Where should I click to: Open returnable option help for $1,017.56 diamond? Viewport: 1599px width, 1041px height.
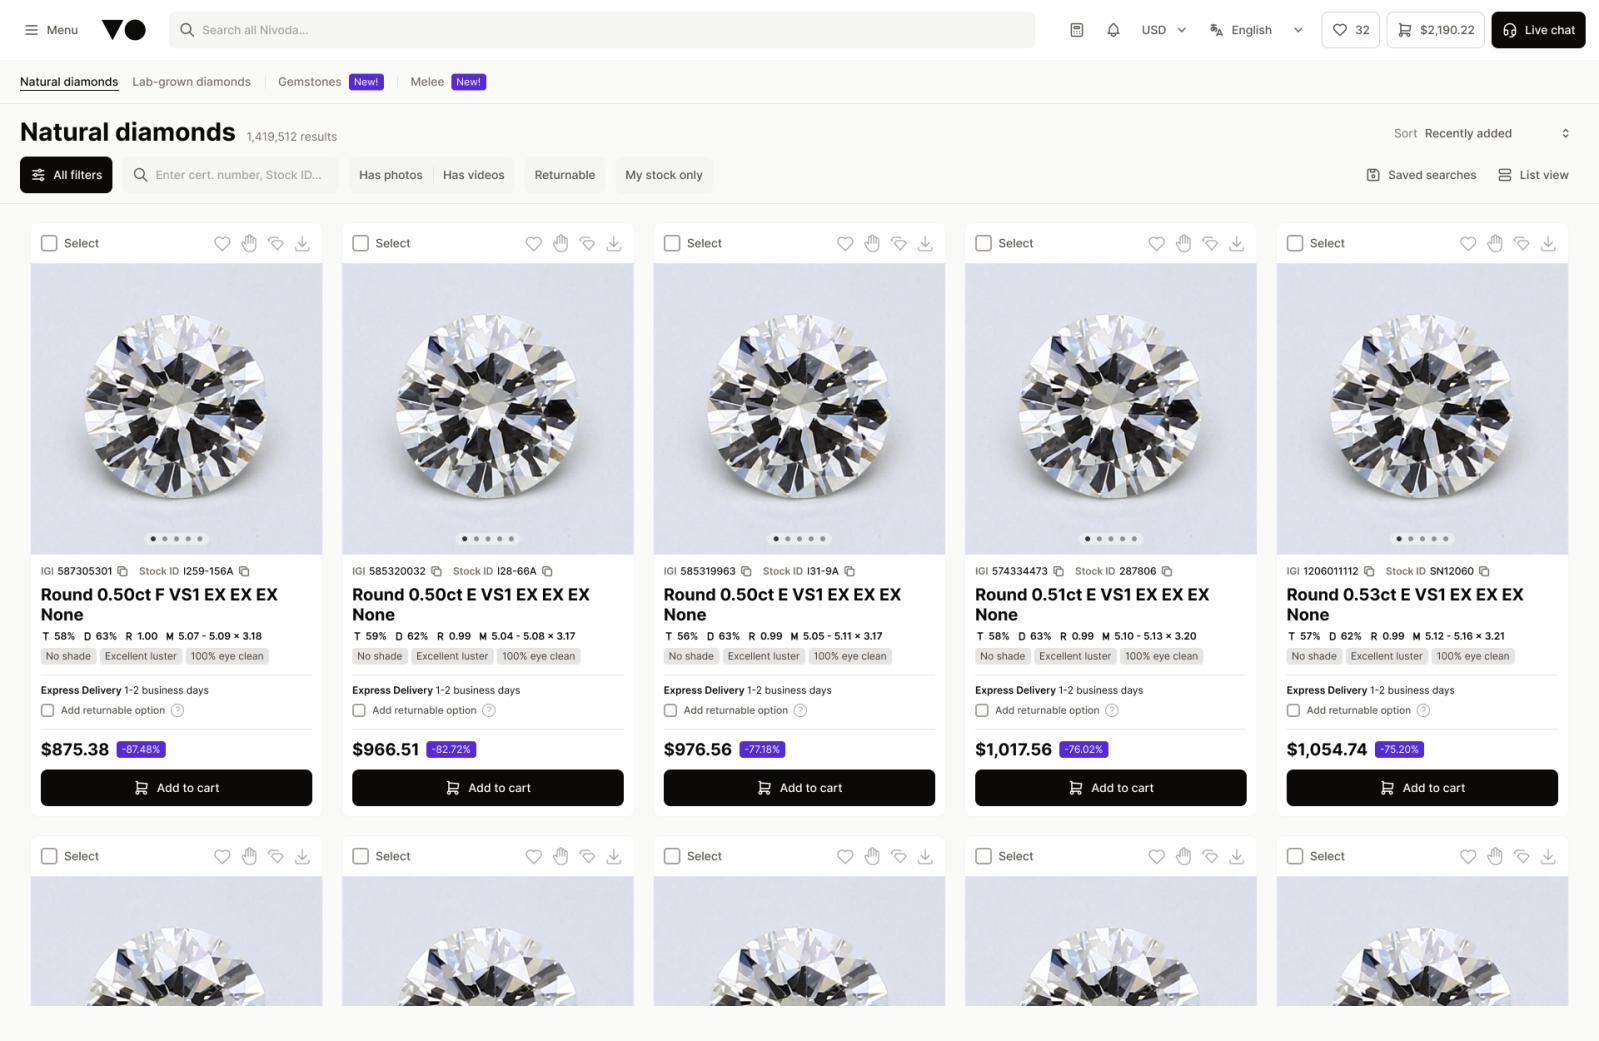1112,710
